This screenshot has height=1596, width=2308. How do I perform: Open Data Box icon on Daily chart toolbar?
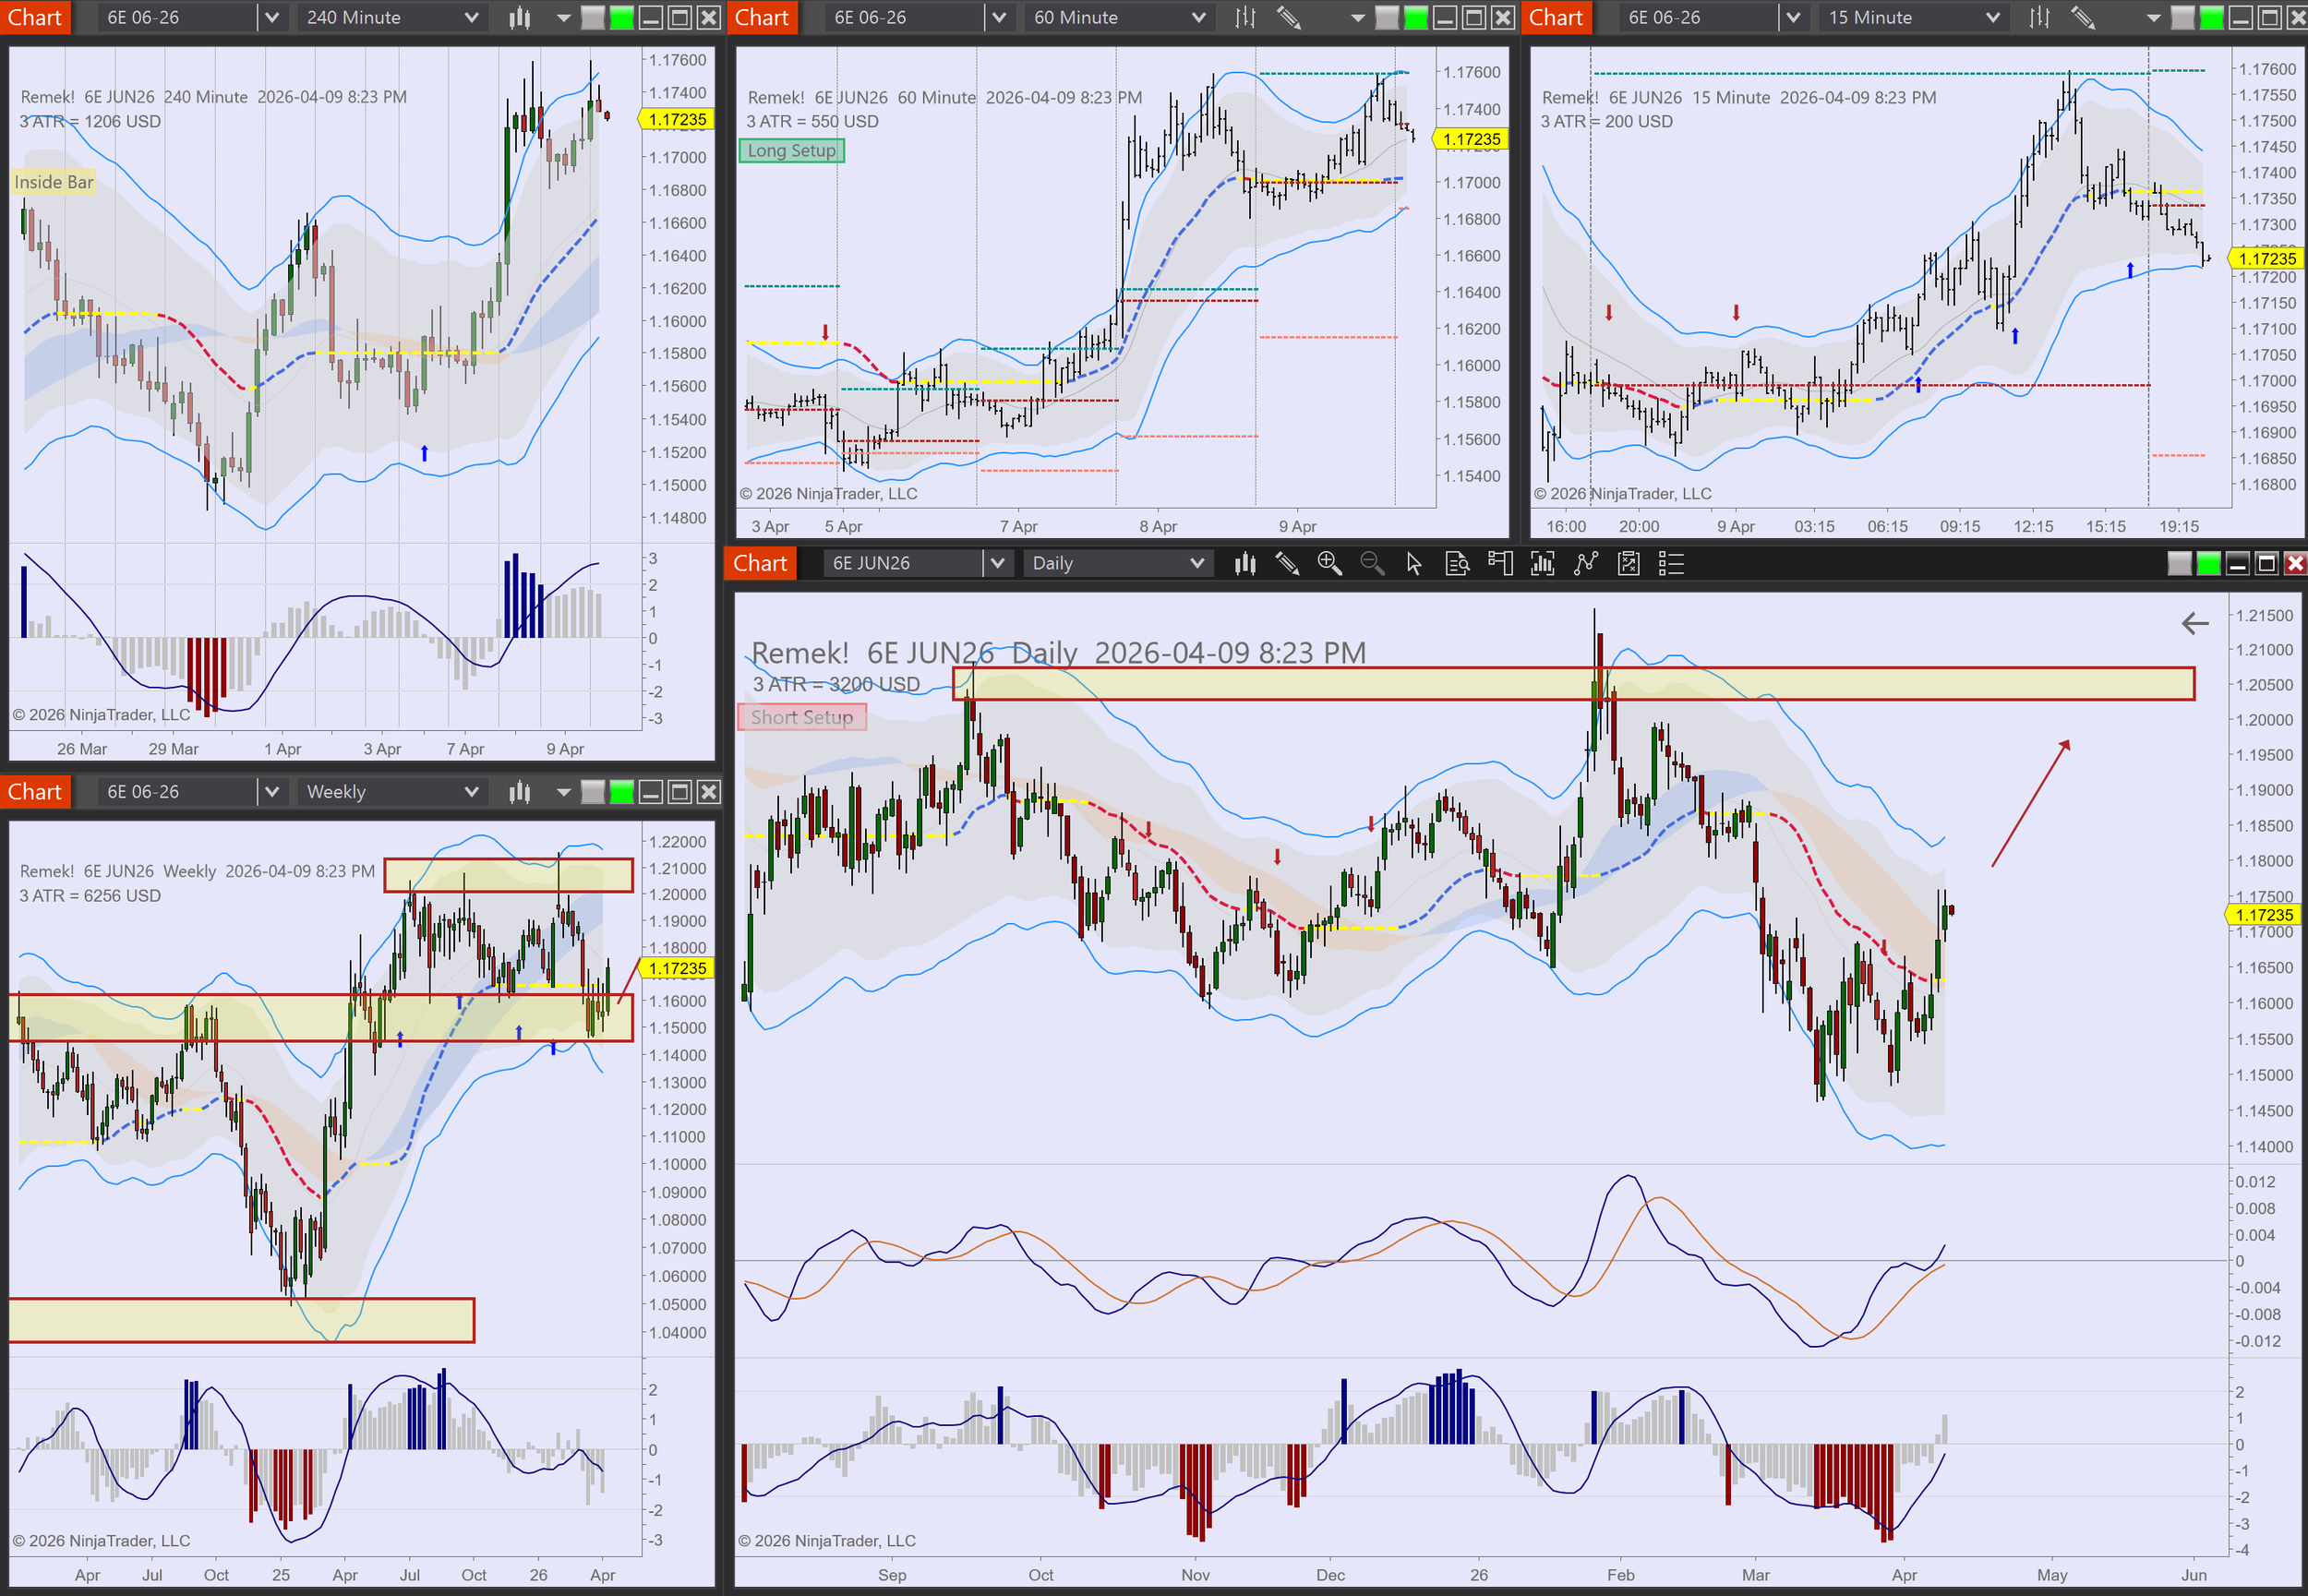(1457, 564)
